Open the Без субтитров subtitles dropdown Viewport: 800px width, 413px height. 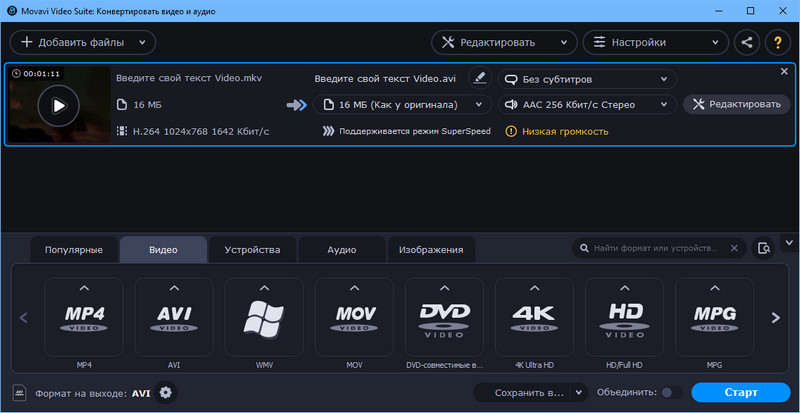587,79
